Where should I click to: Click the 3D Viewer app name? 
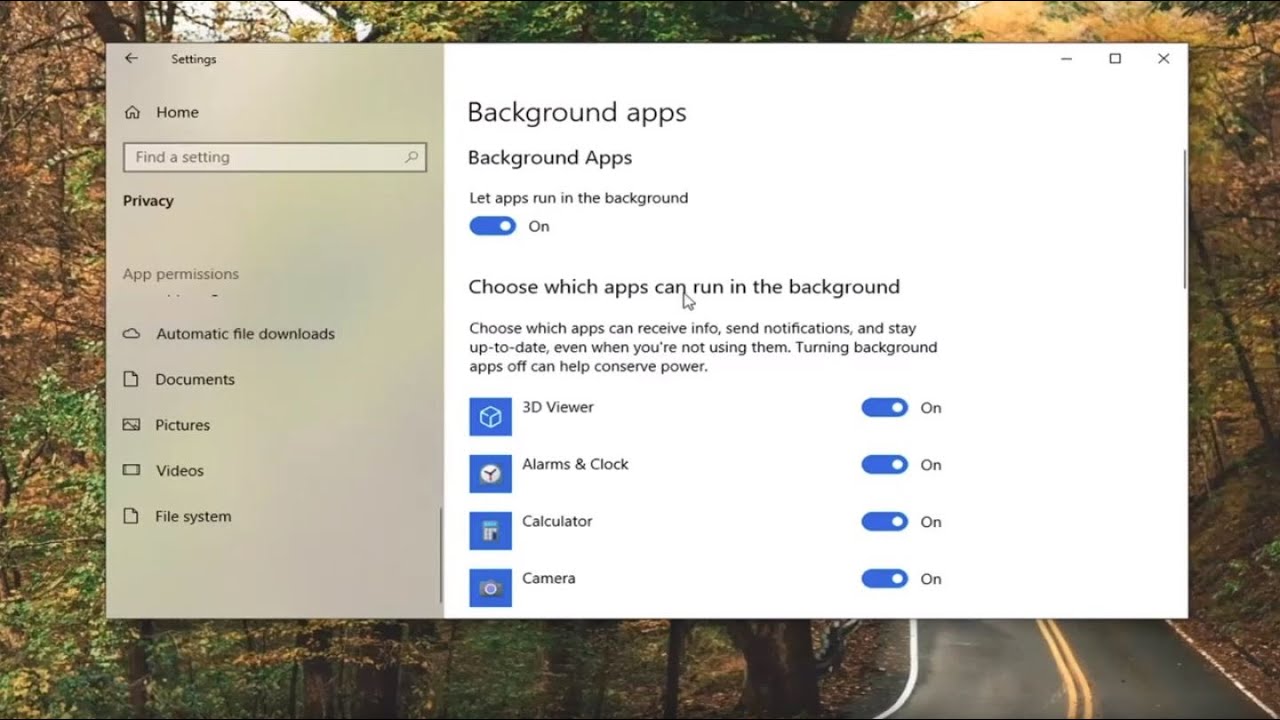558,407
